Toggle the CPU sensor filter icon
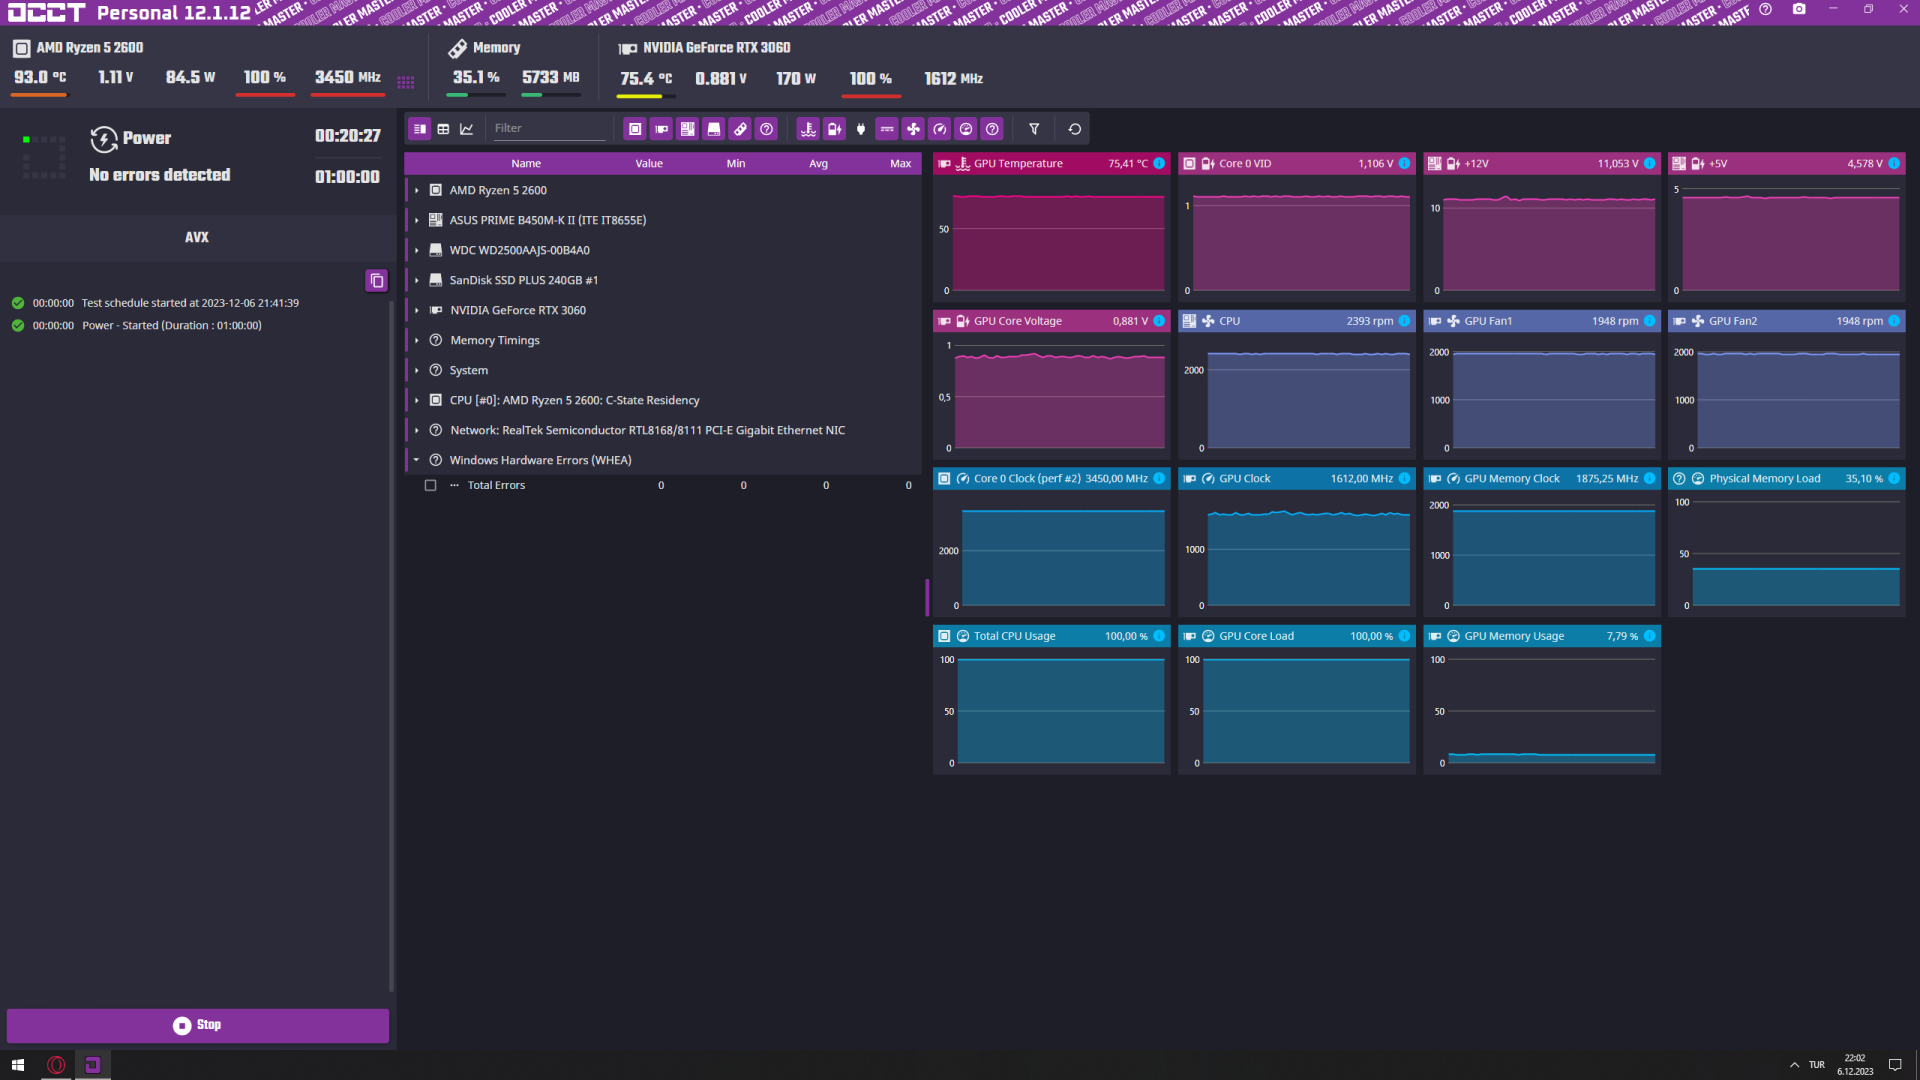Image resolution: width=1920 pixels, height=1080 pixels. click(635, 129)
